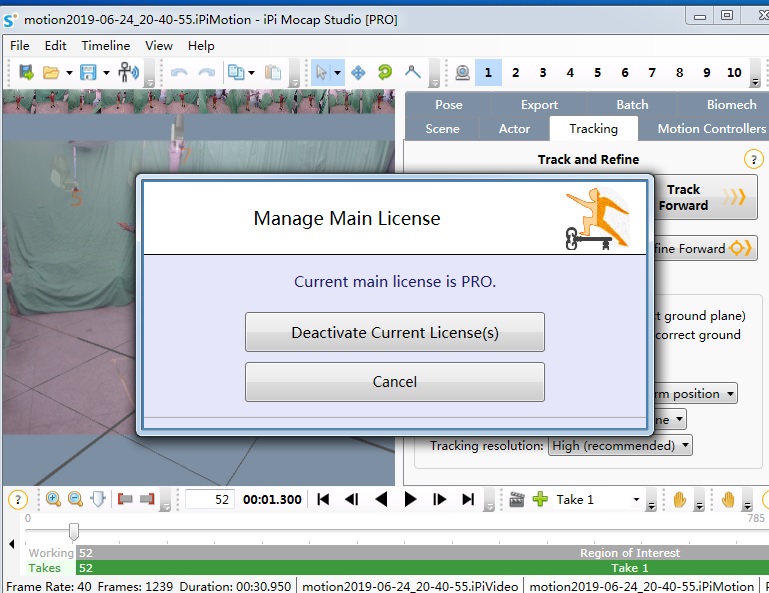Image resolution: width=769 pixels, height=593 pixels.
Task: Click the clapperboard take icon
Action: click(x=516, y=499)
